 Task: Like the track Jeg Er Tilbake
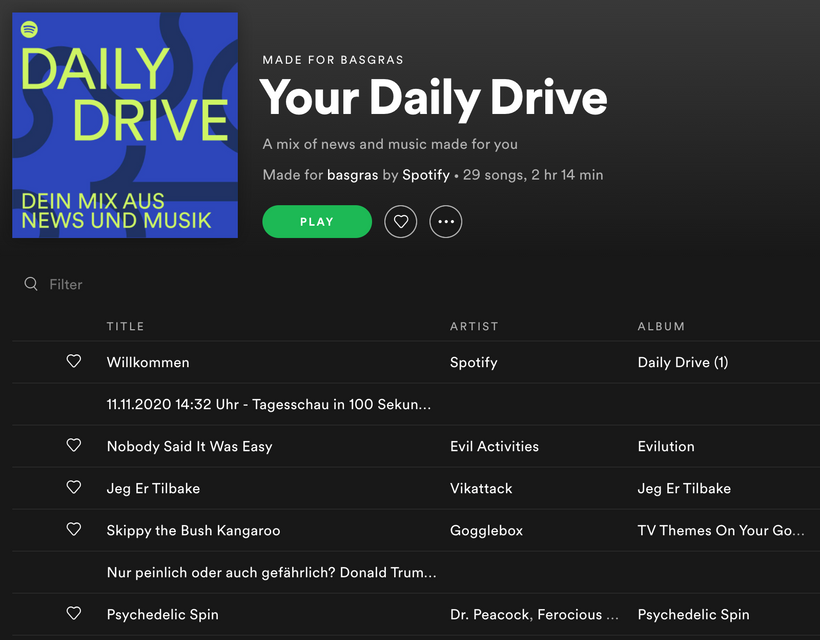pyautogui.click(x=74, y=487)
